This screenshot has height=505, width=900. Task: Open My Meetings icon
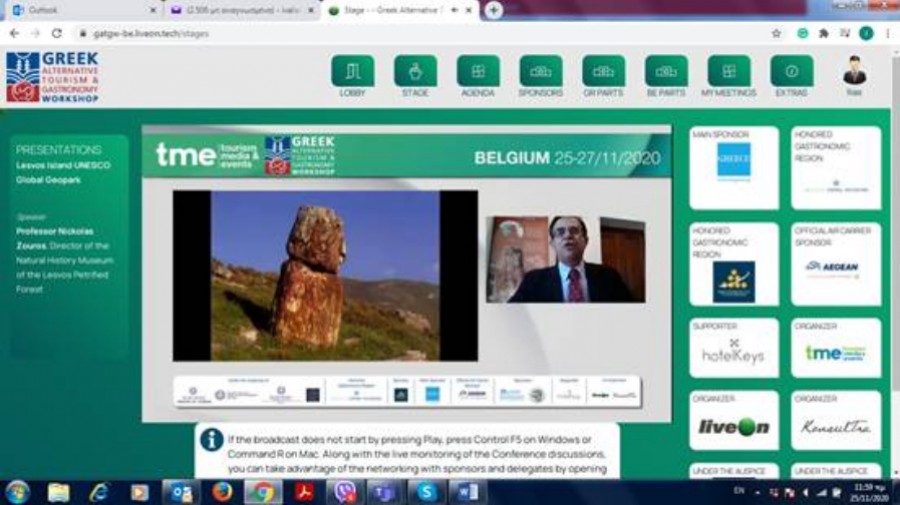point(729,72)
